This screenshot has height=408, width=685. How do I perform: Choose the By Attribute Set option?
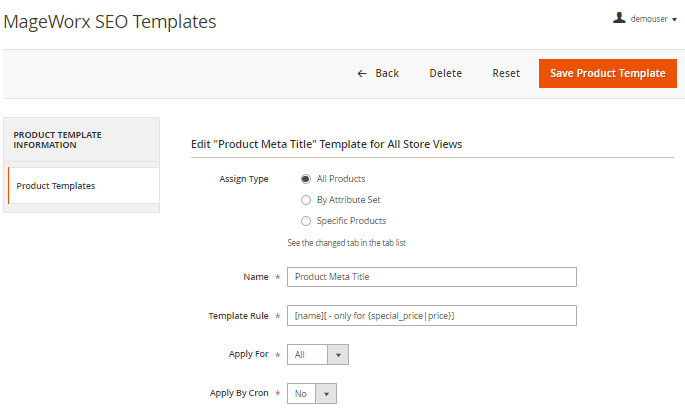pos(306,200)
